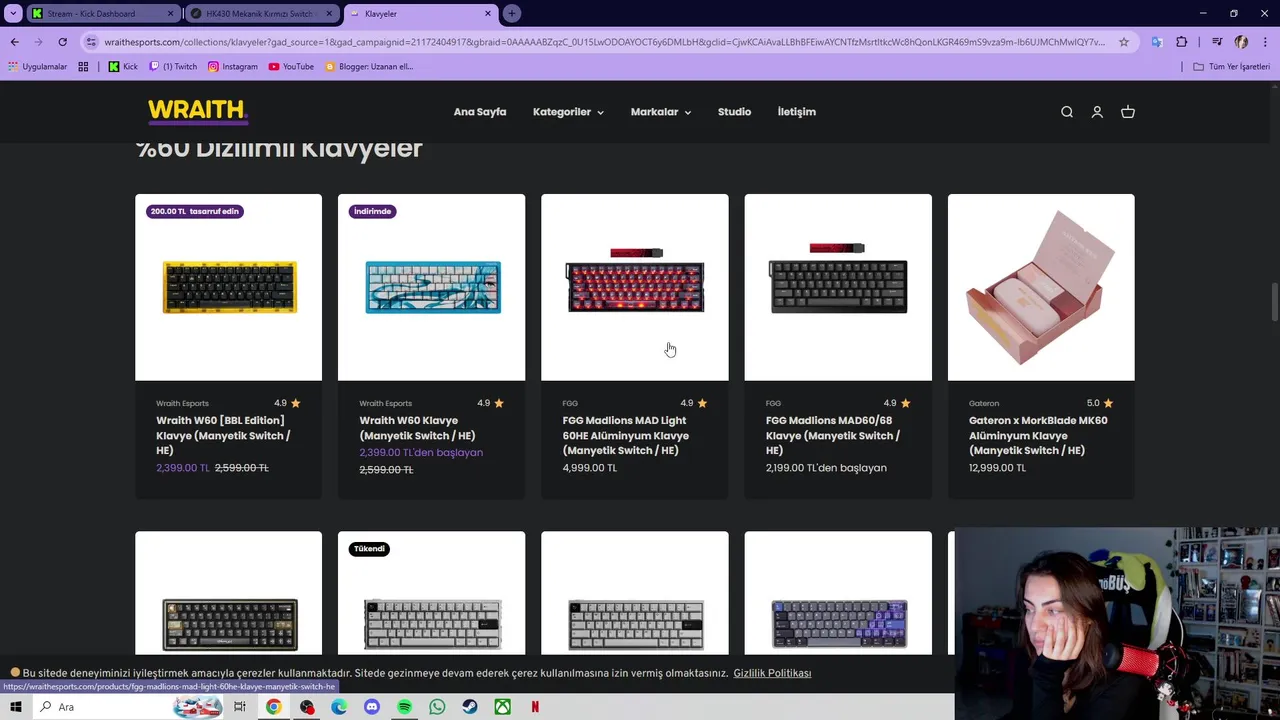The image size is (1280, 720).
Task: Expand the Kategoriler dropdown menu
Action: click(568, 112)
